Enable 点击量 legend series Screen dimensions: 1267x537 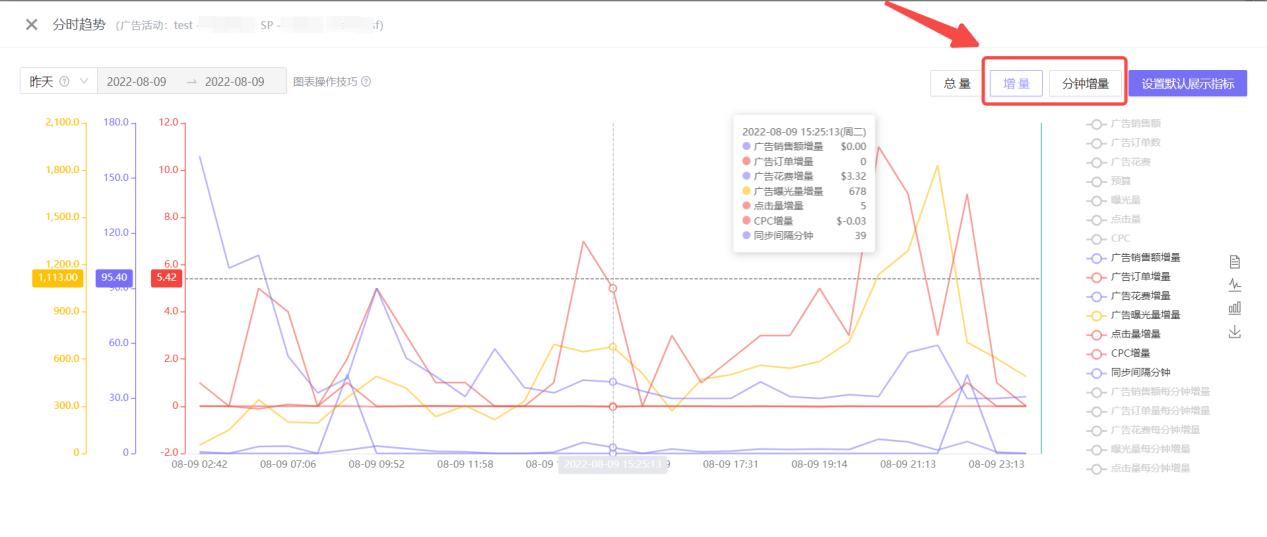point(1115,219)
